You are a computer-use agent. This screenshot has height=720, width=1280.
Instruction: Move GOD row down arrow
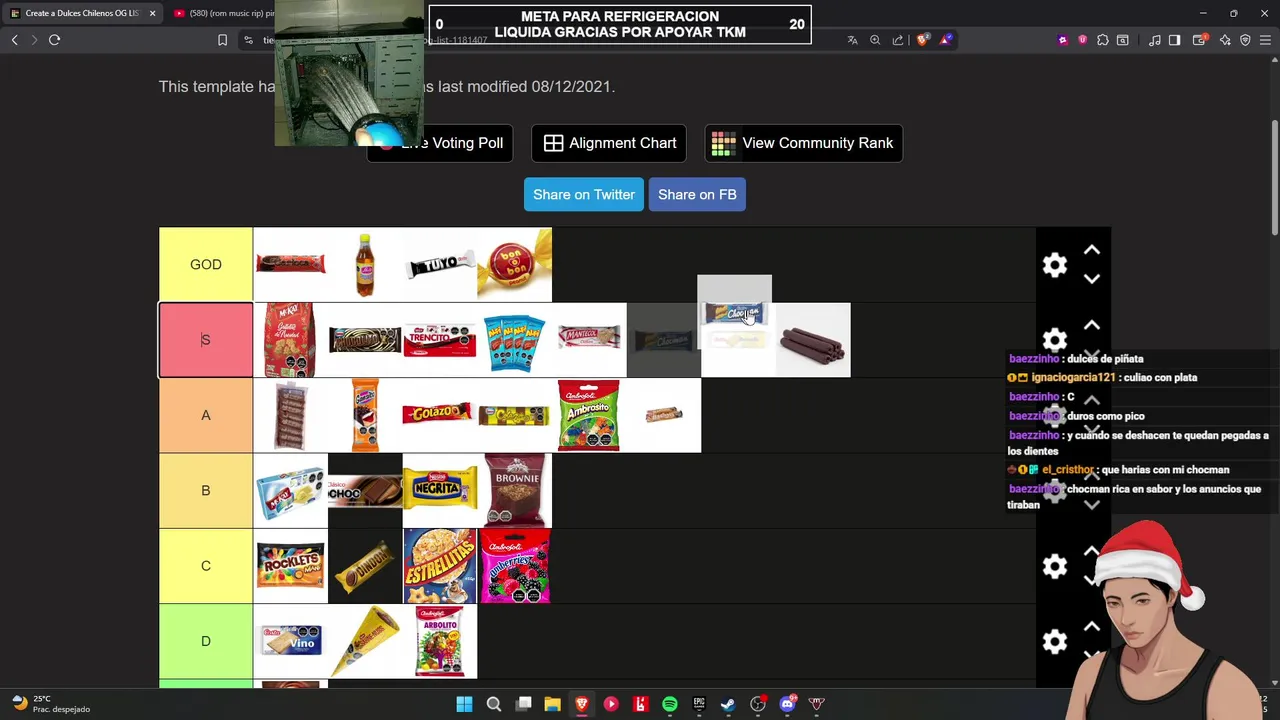[1092, 279]
